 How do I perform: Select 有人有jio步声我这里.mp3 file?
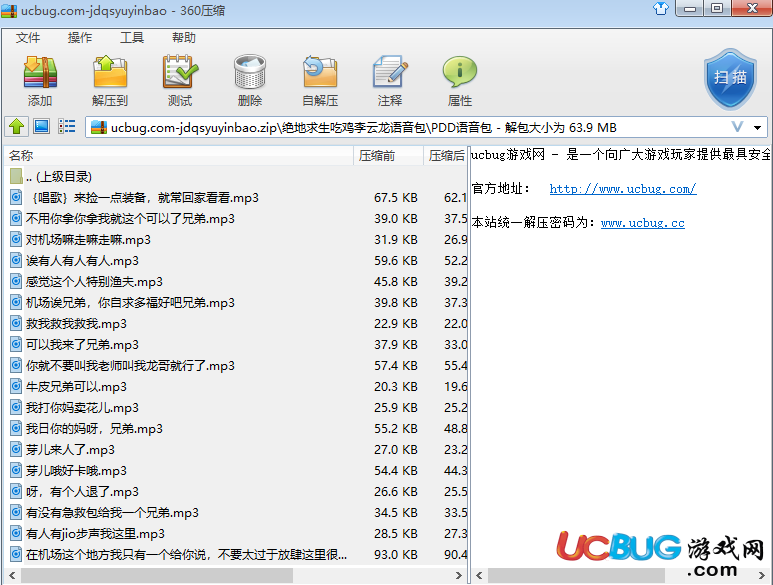click(236, 534)
